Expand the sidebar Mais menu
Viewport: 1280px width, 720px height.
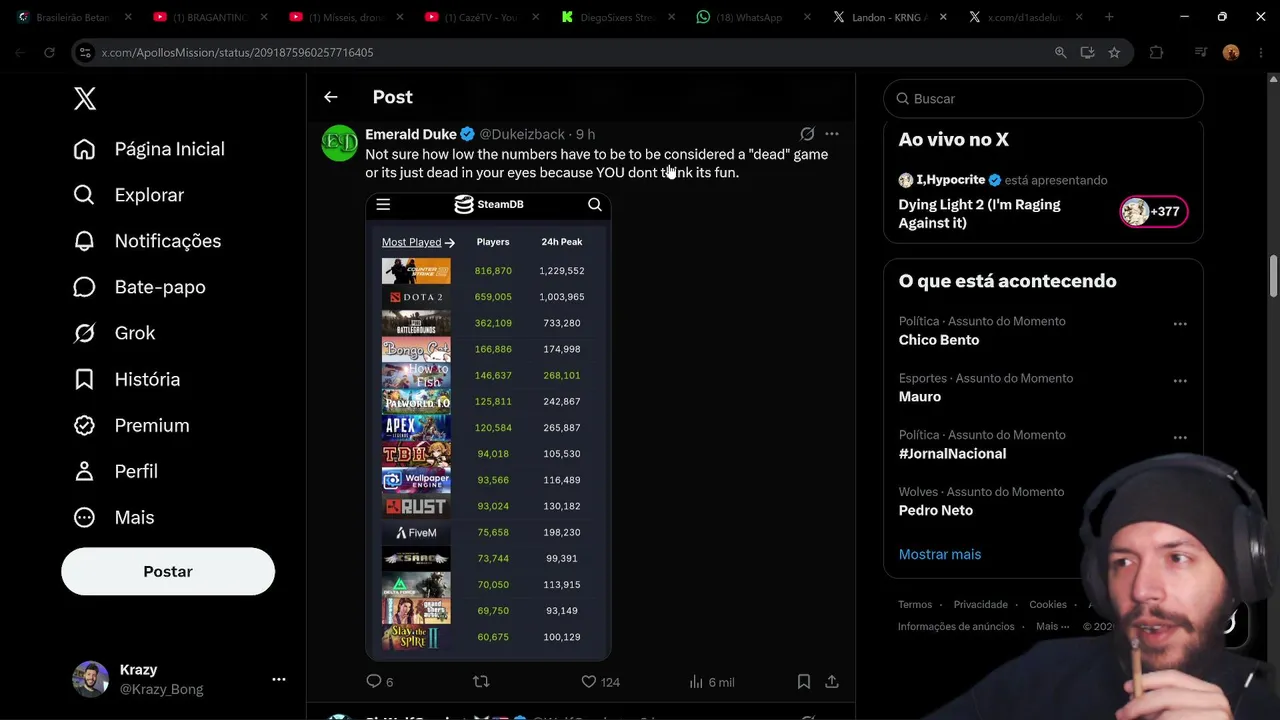[114, 517]
